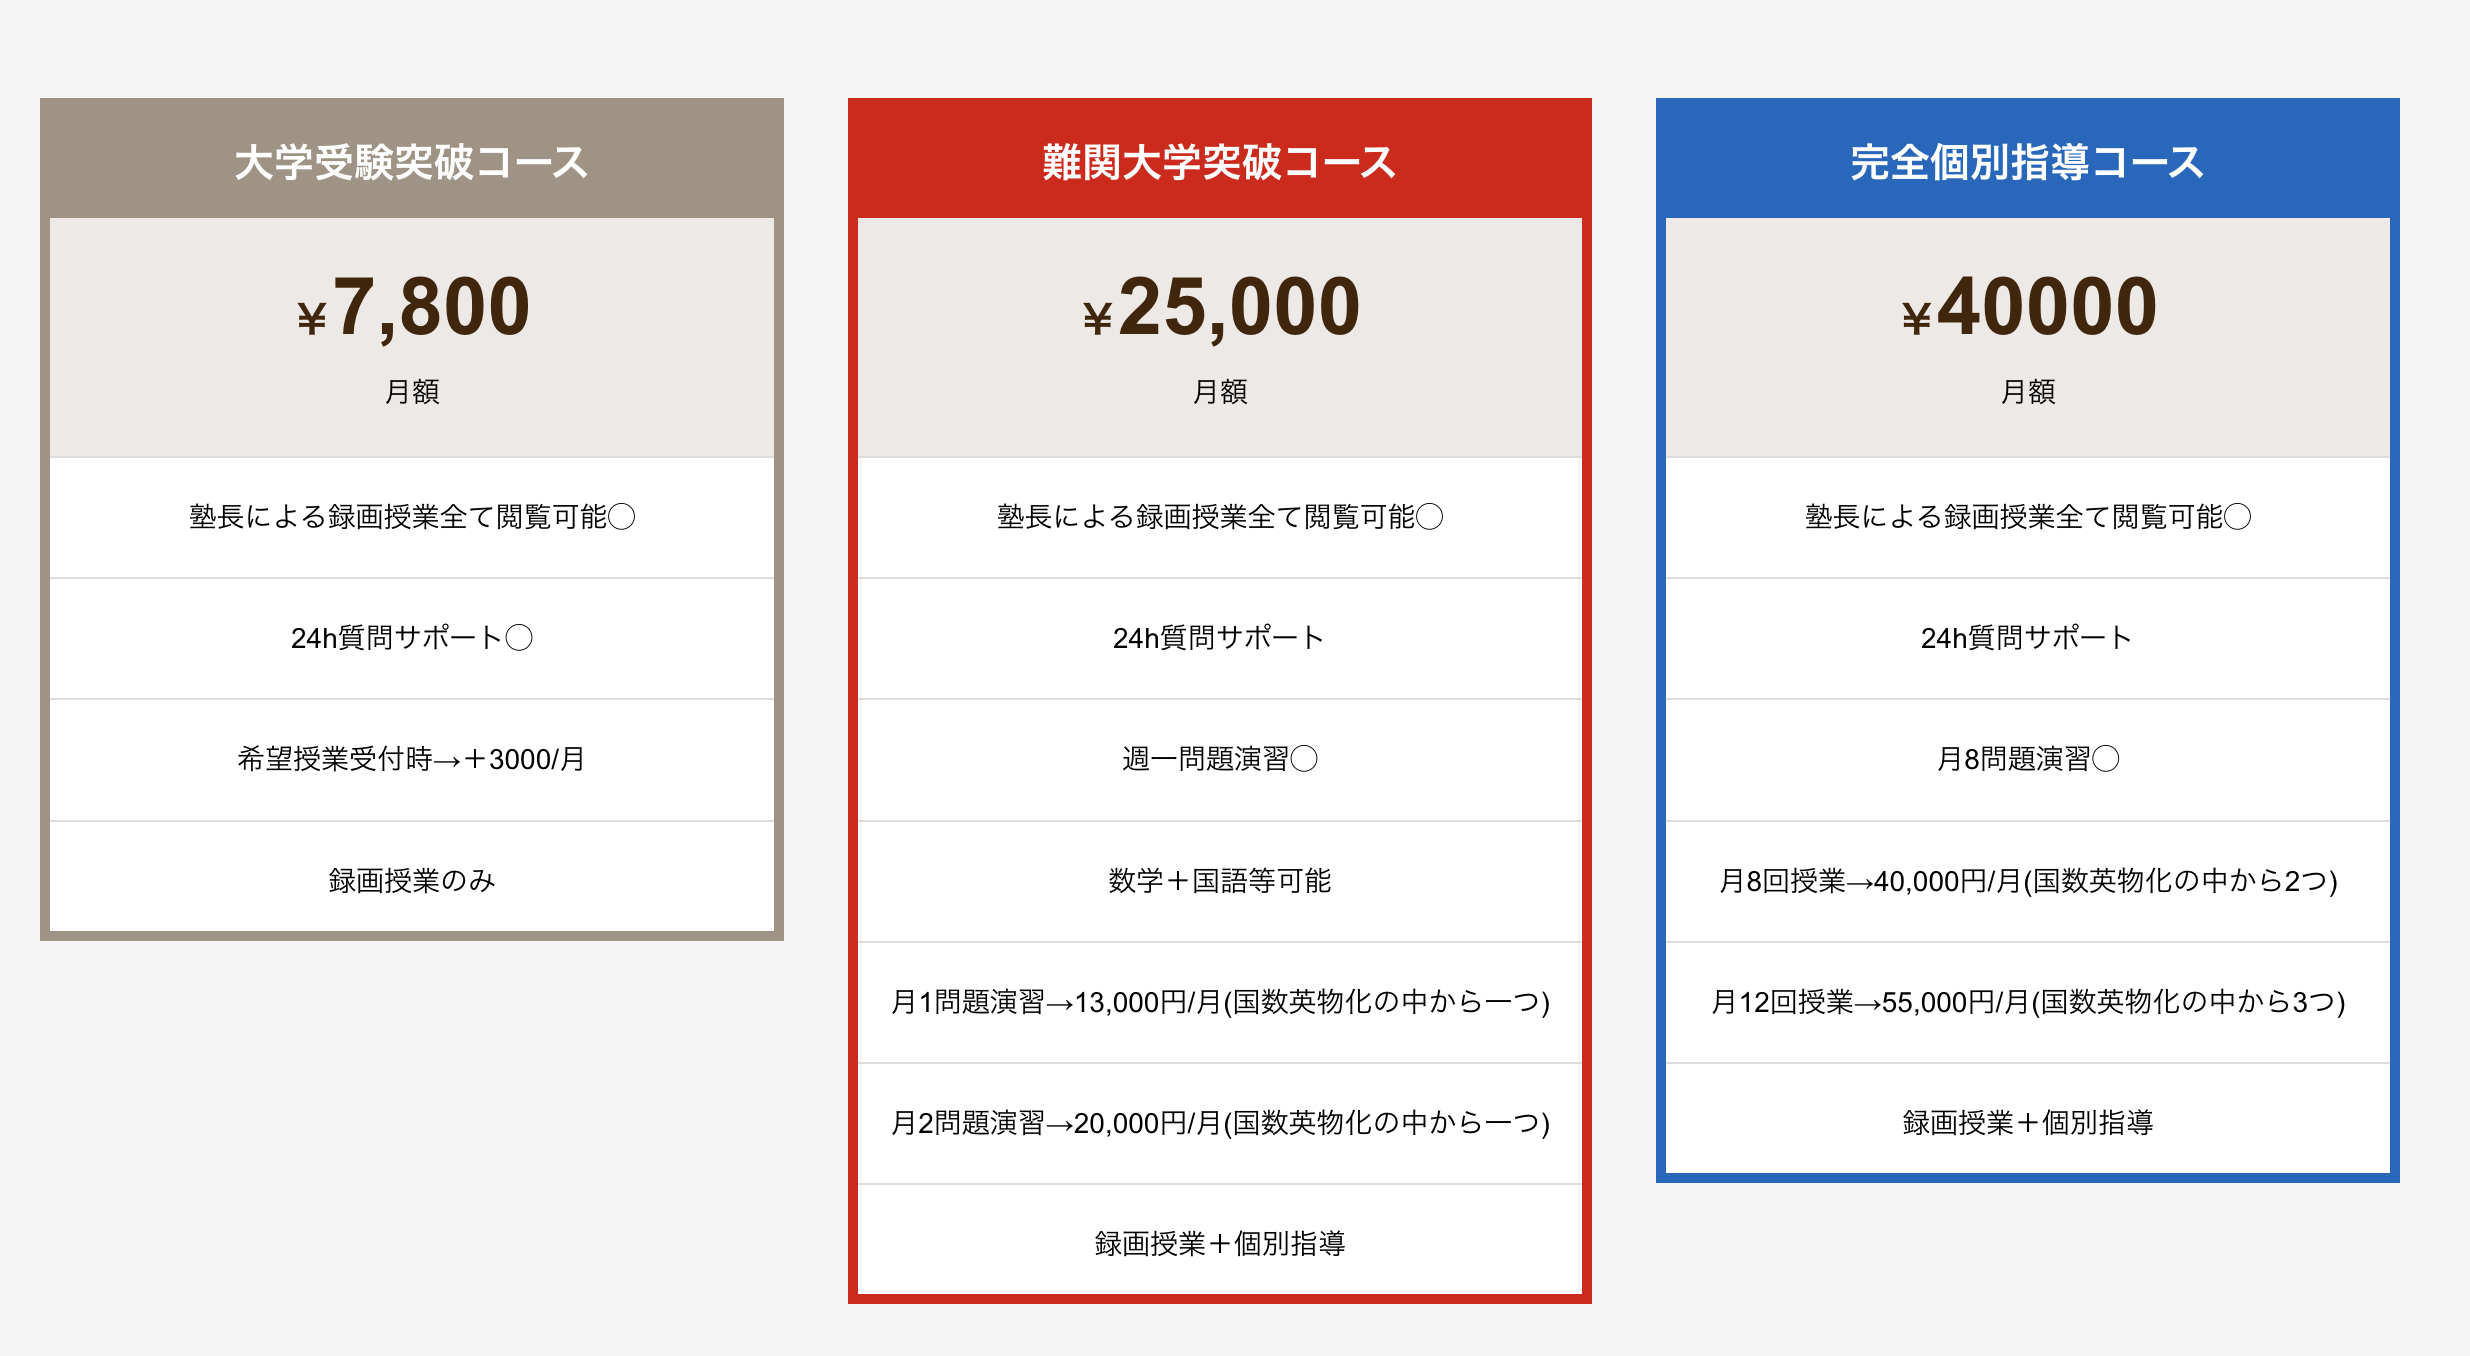Choose the 月12回授業→55,000円/月 option
The width and height of the screenshot is (2470, 1356).
2027,1001
